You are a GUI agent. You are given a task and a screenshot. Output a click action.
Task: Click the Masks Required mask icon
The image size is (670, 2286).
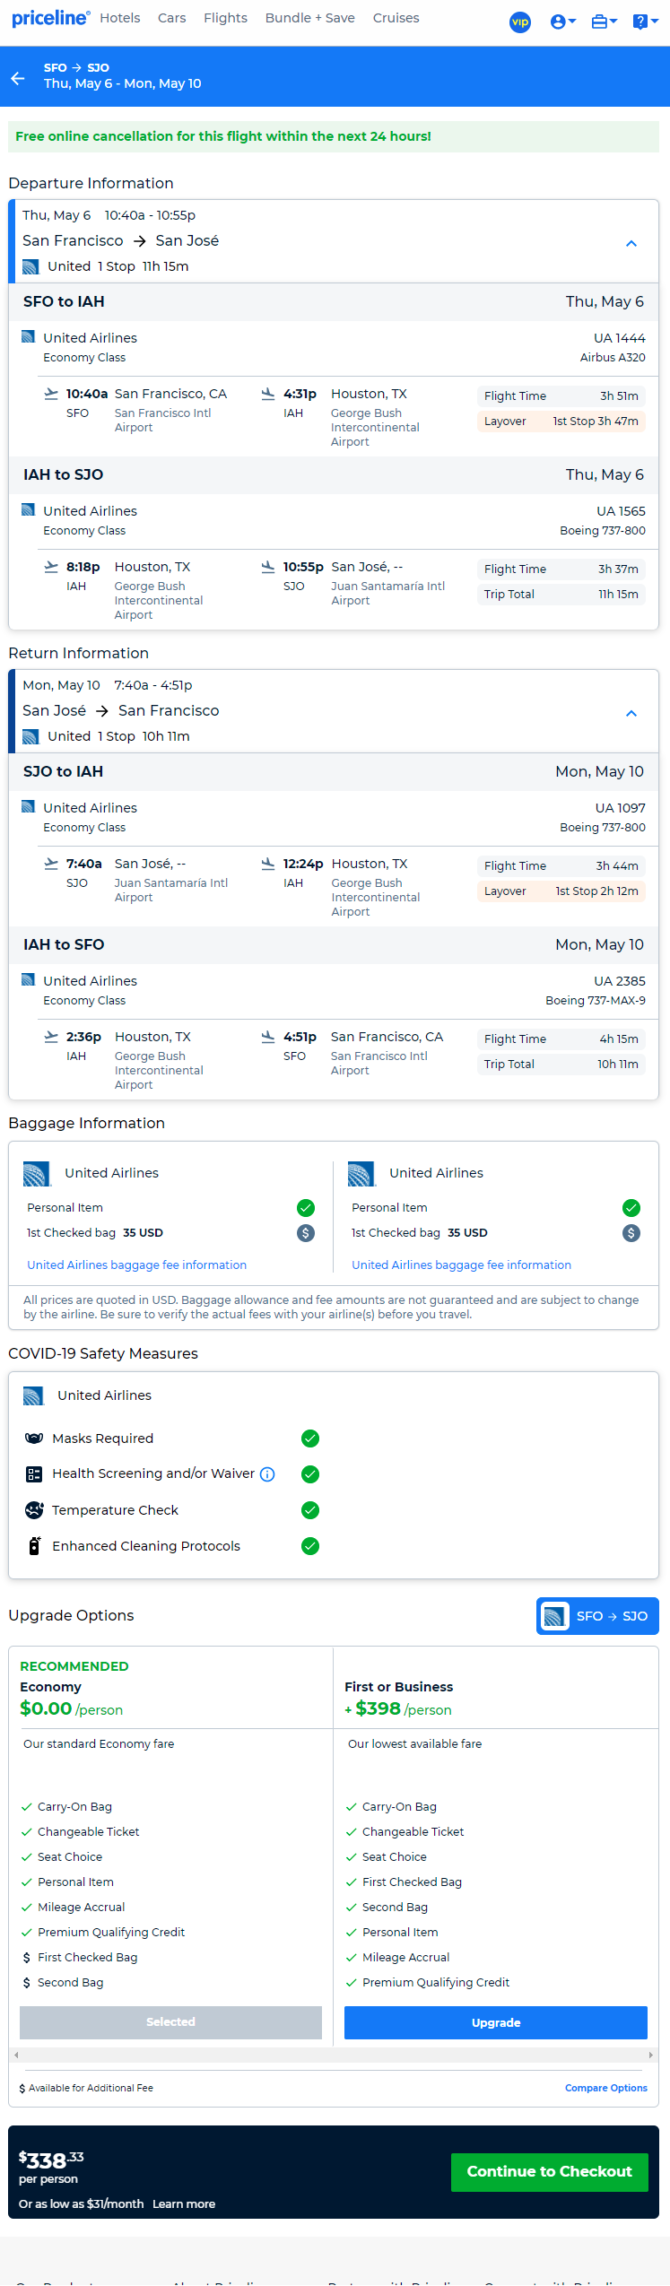(34, 1438)
